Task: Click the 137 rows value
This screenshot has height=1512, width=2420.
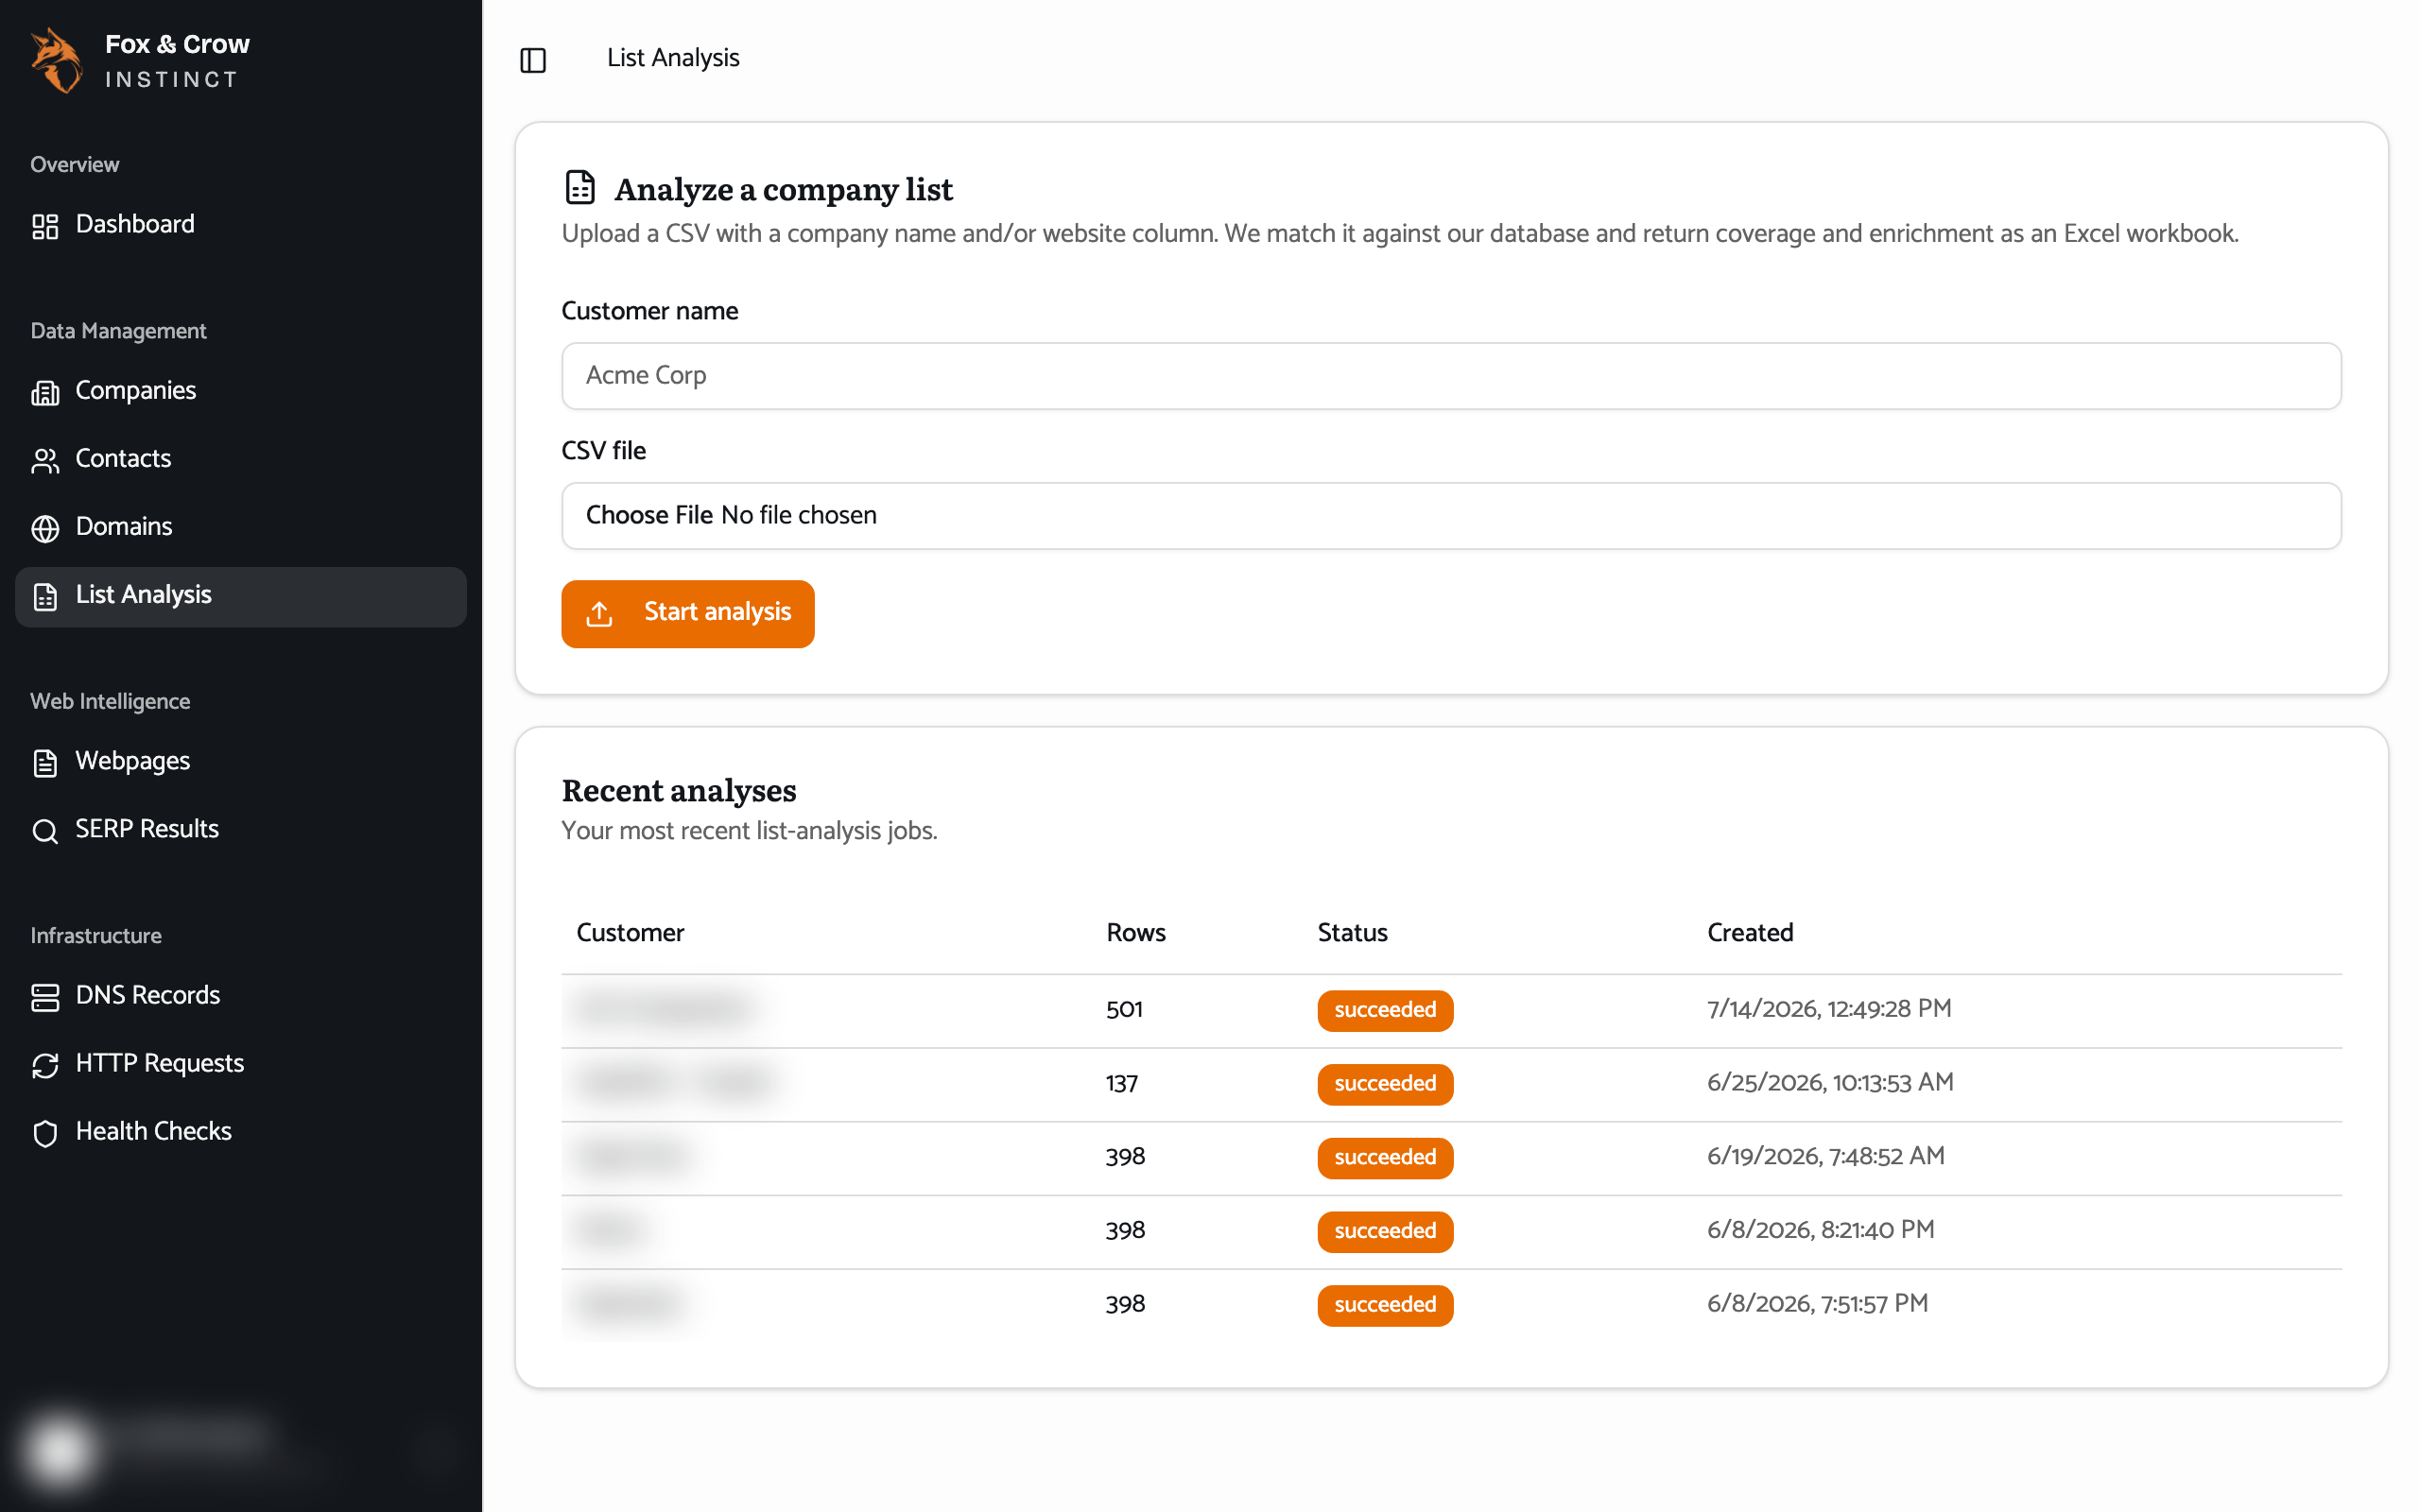Action: click(x=1121, y=1083)
